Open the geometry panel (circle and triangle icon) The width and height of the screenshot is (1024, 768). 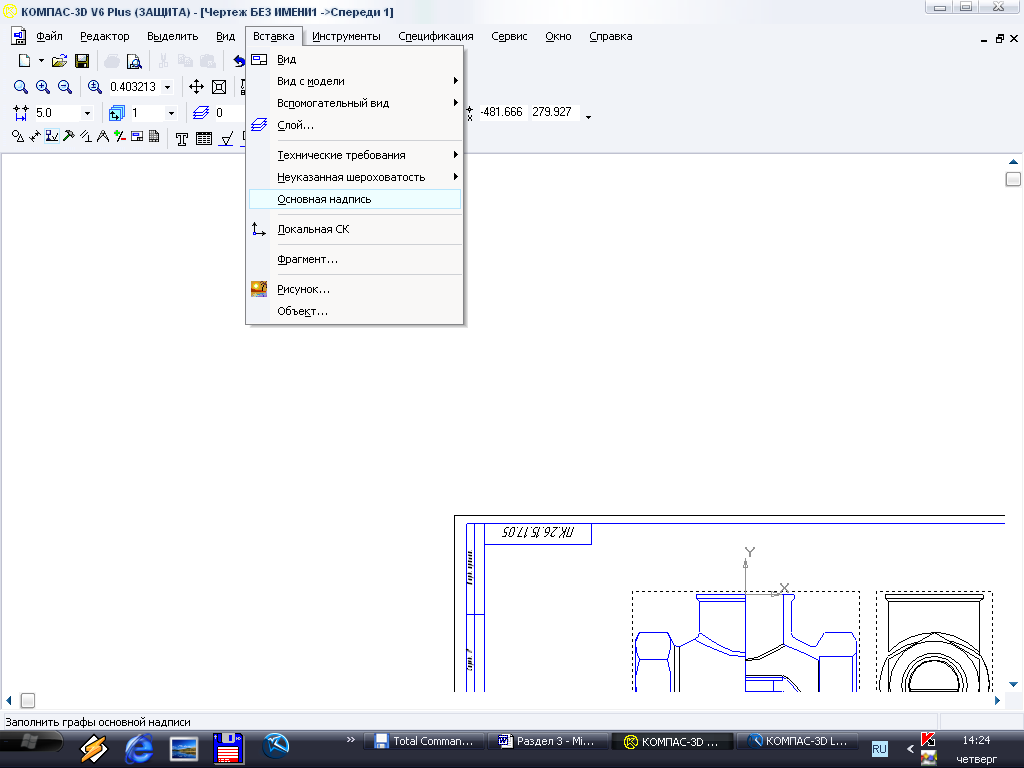18,136
